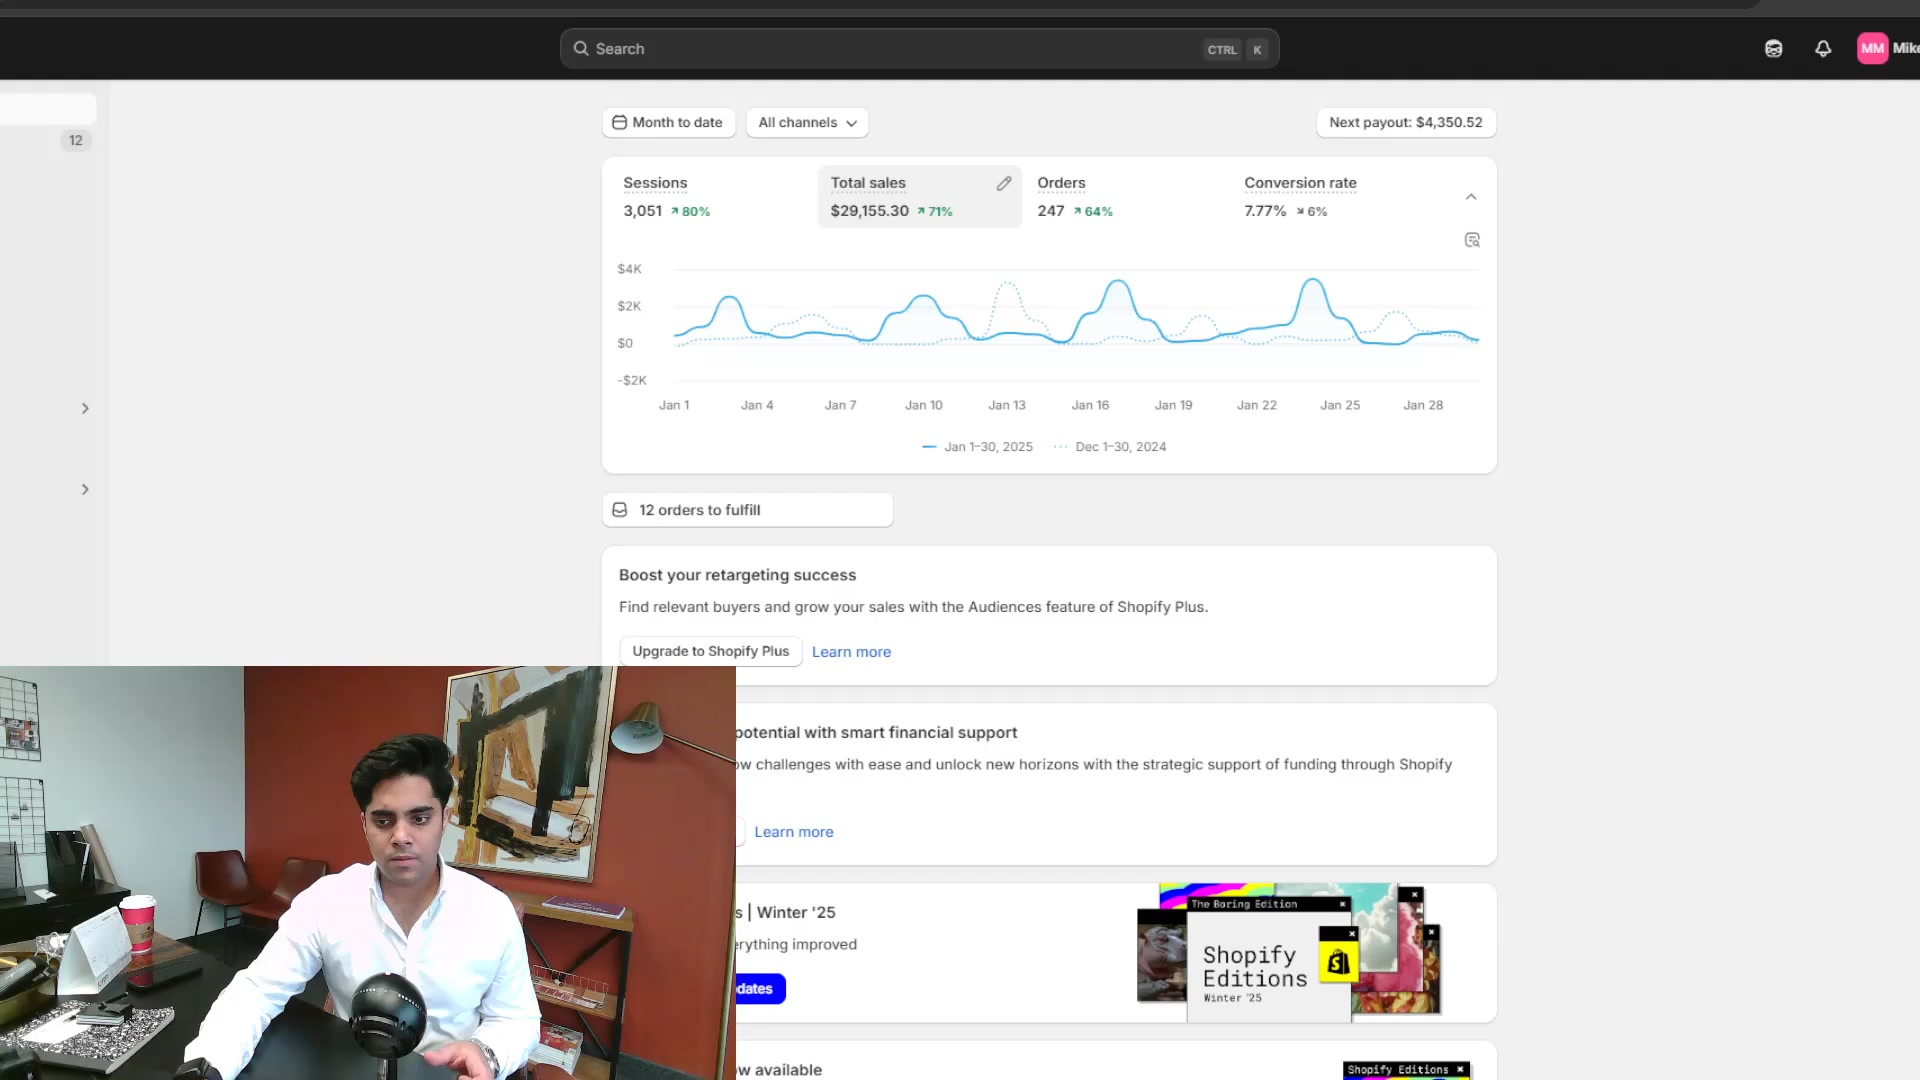The image size is (1920, 1080).
Task: Open the Shopify Sidekick assistant
Action: pos(1773,48)
